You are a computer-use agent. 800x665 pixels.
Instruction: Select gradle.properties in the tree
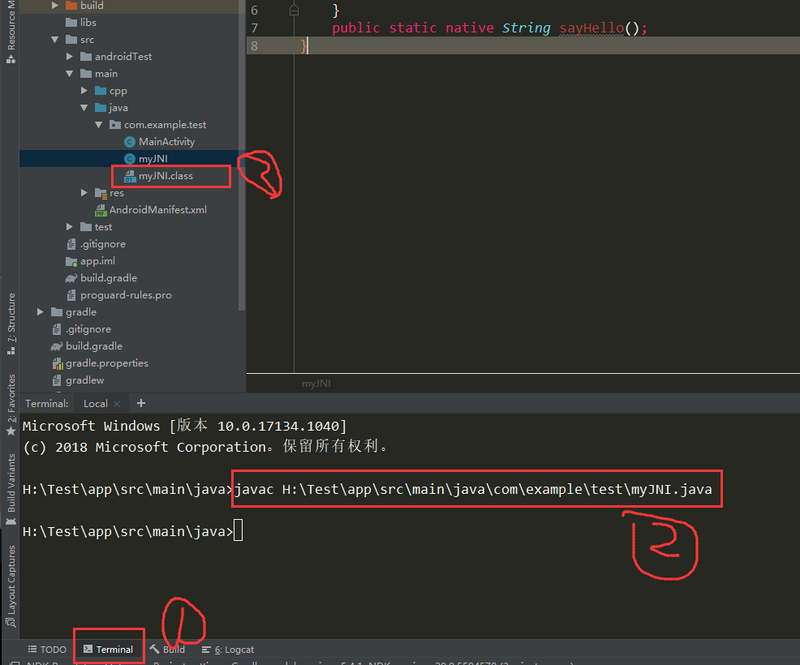coord(107,363)
